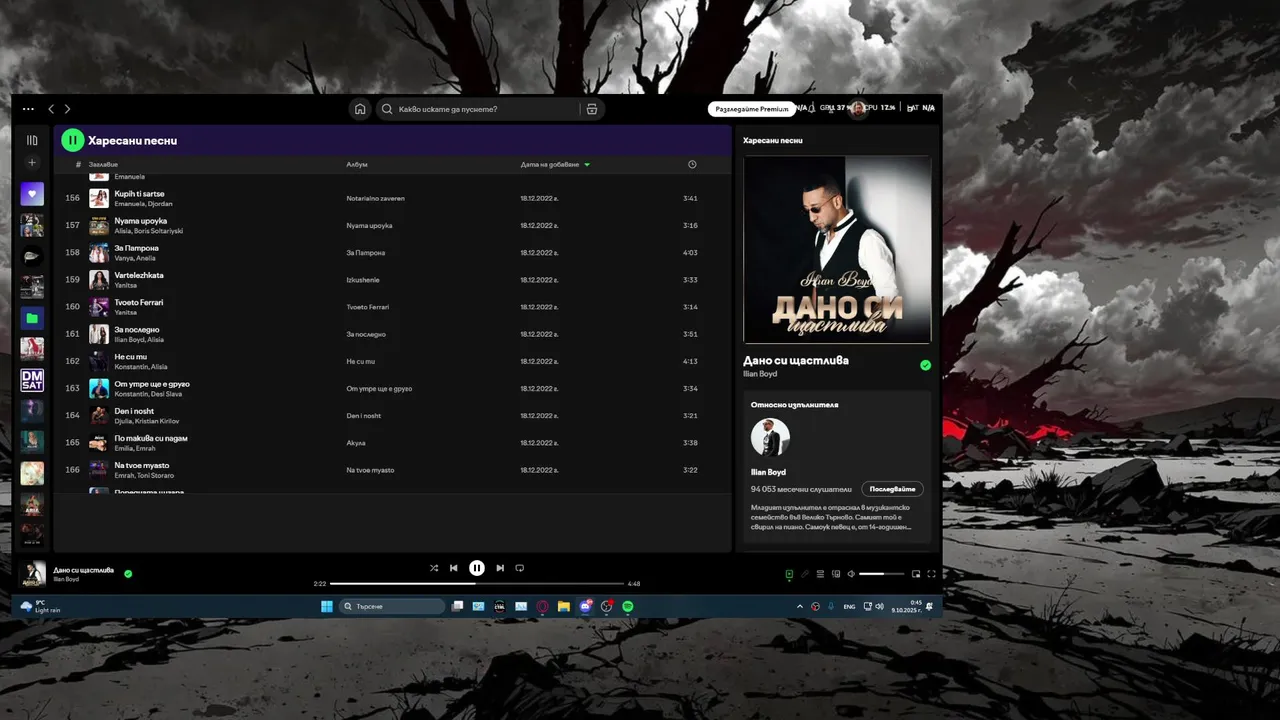Open the Light rain weather widget

[40, 606]
